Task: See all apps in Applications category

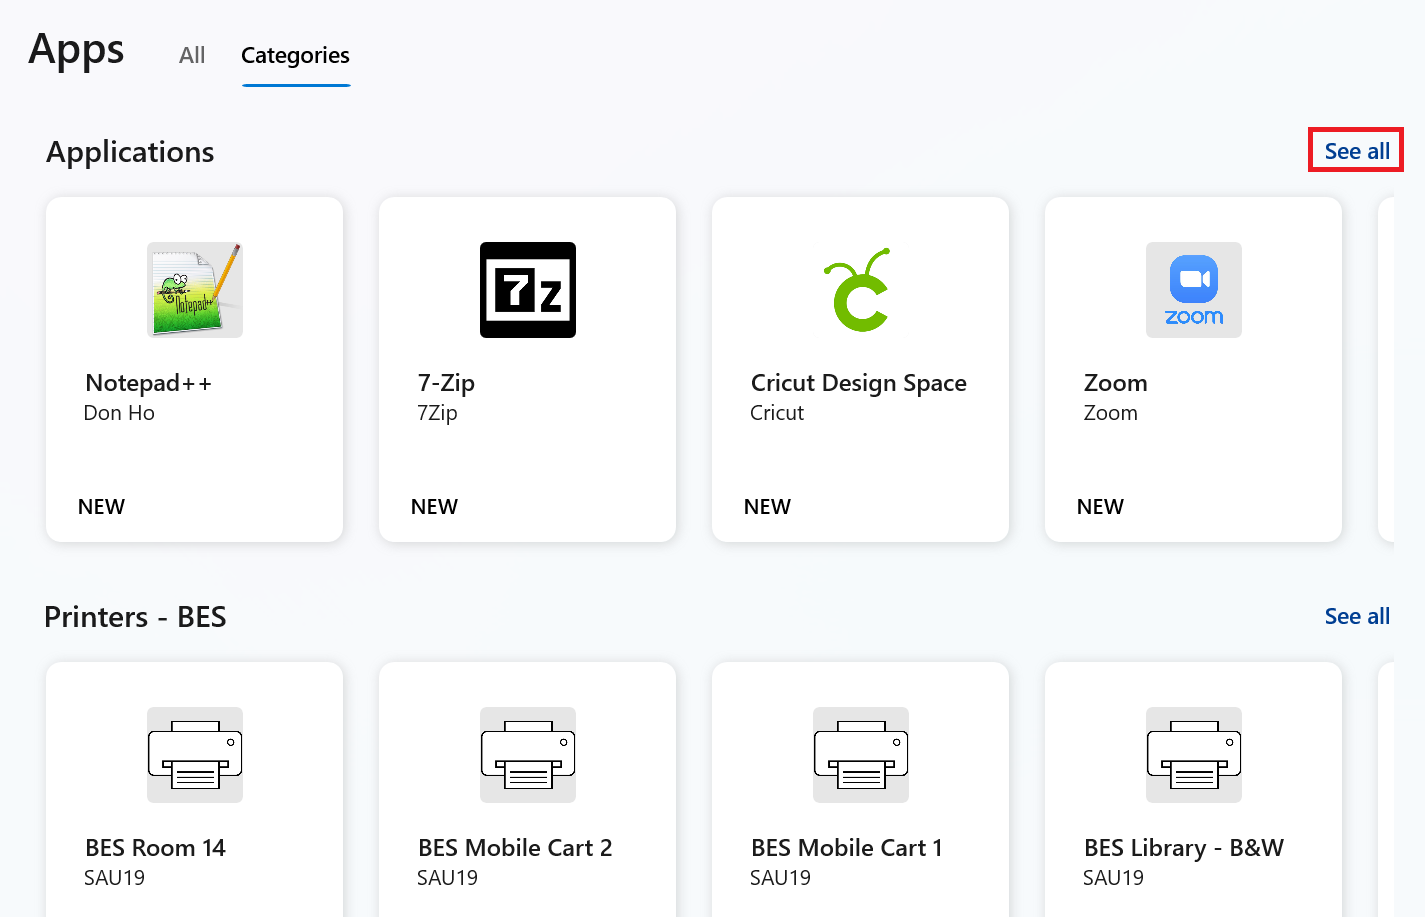Action: pyautogui.click(x=1357, y=151)
